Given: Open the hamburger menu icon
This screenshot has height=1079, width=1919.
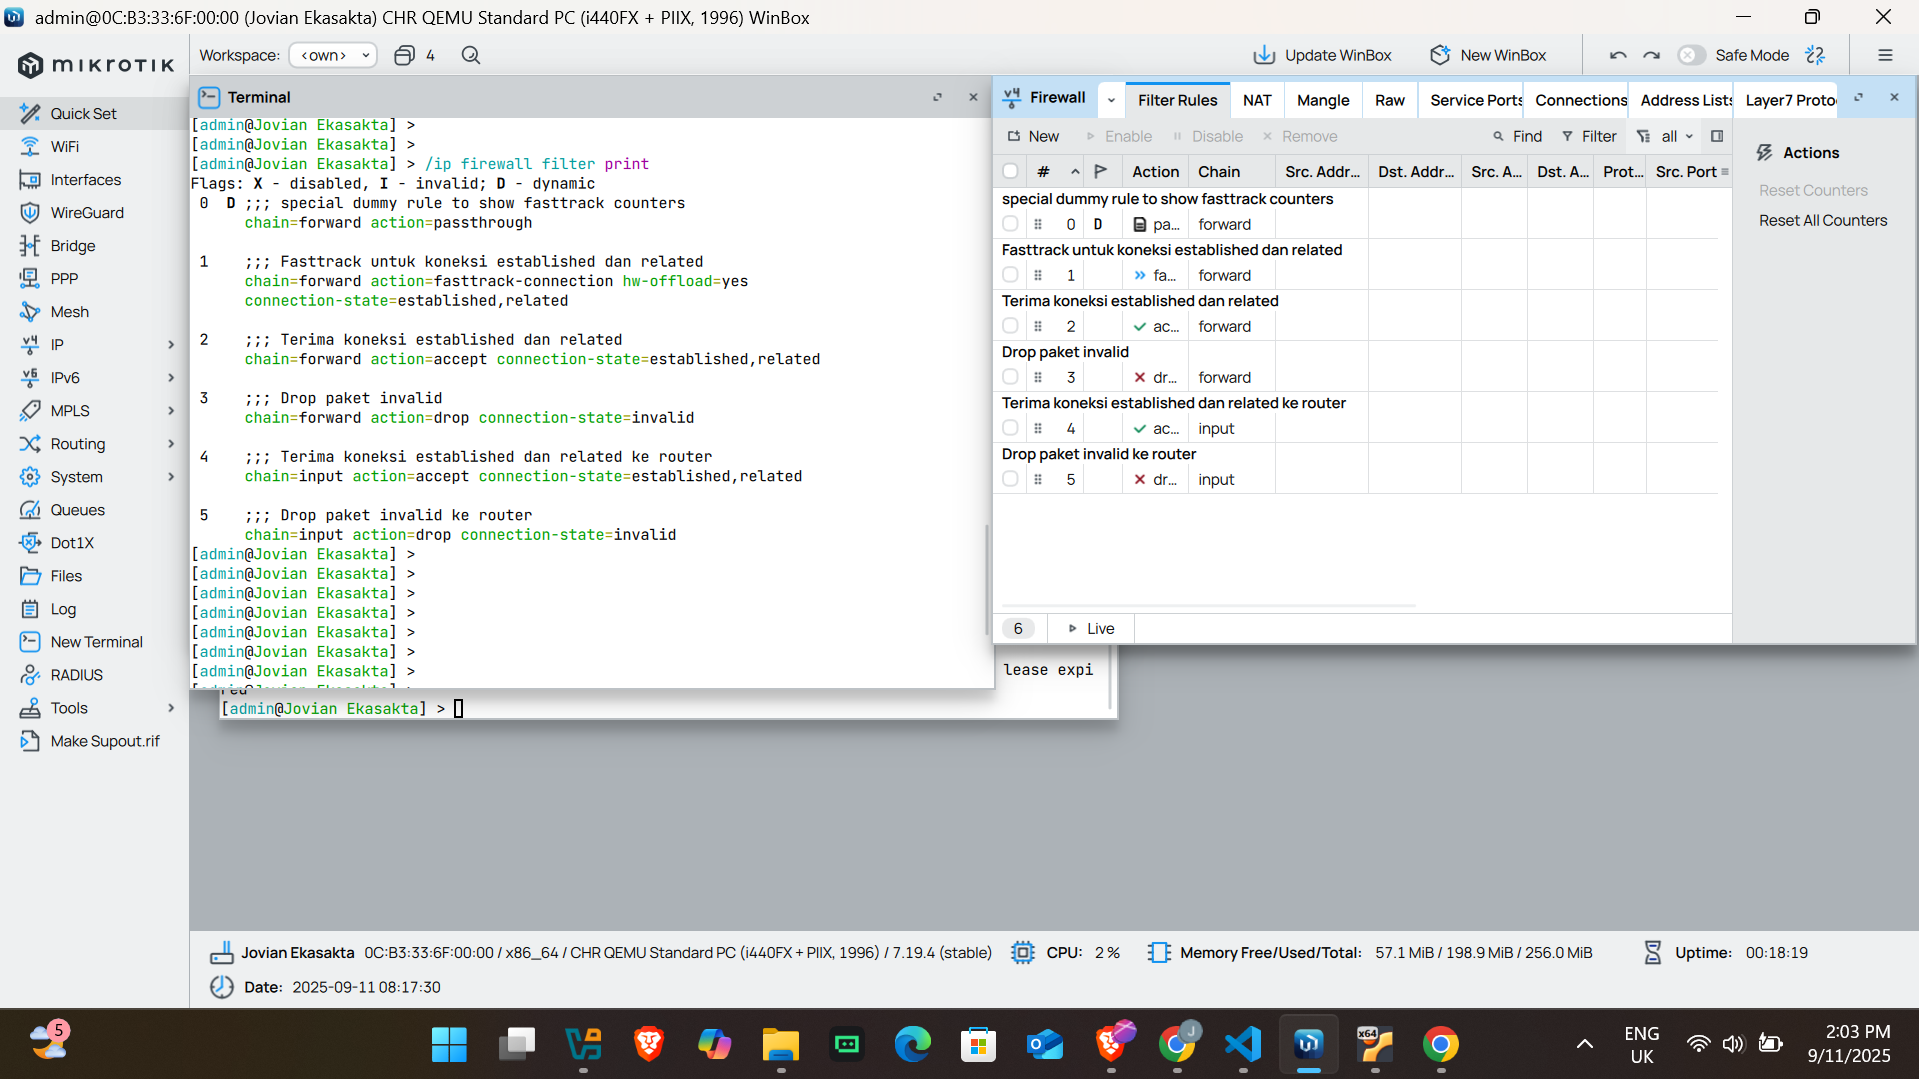Looking at the screenshot, I should tap(1885, 55).
